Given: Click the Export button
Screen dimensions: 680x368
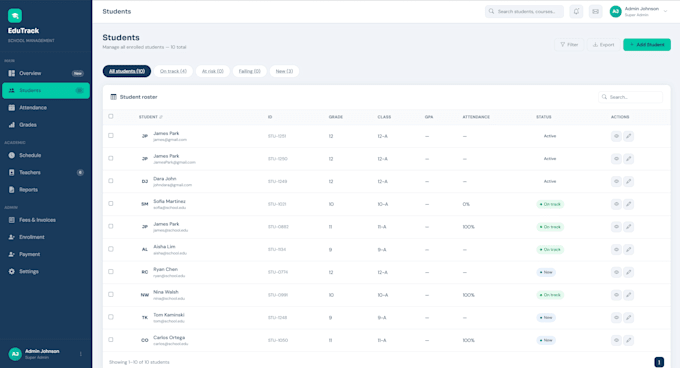Looking at the screenshot, I should (603, 45).
